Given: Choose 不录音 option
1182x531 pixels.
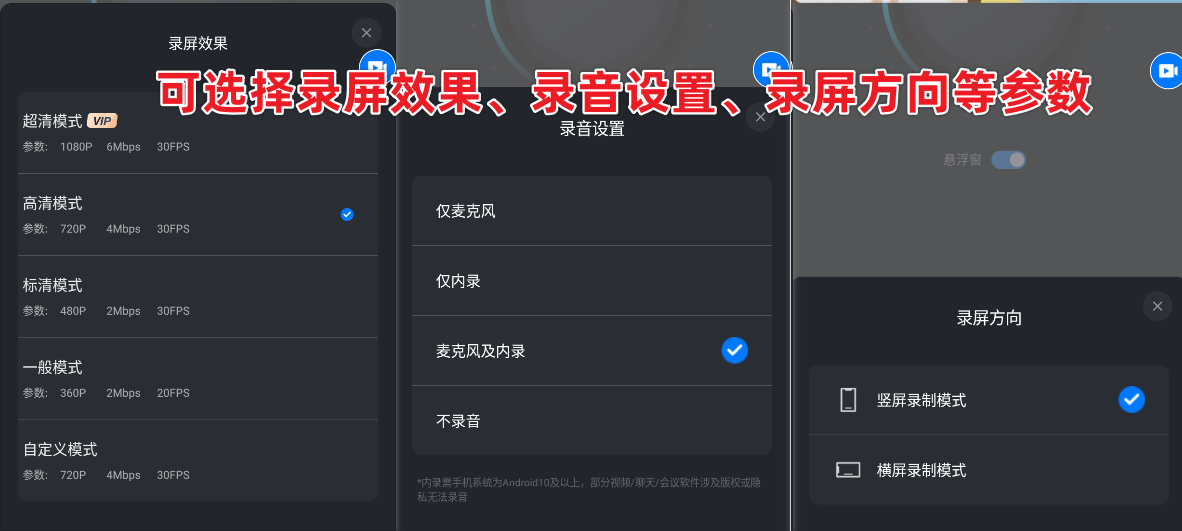Looking at the screenshot, I should [592, 421].
